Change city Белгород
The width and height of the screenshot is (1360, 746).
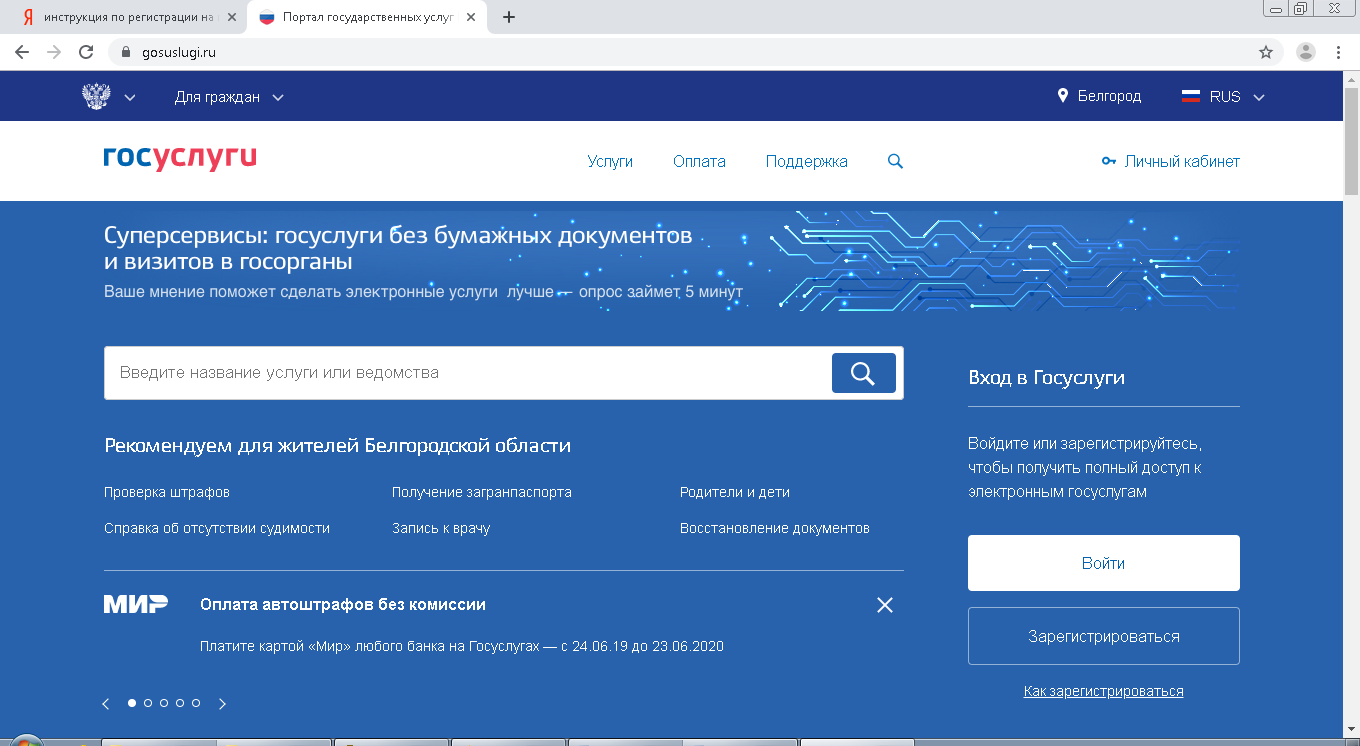tap(1109, 97)
